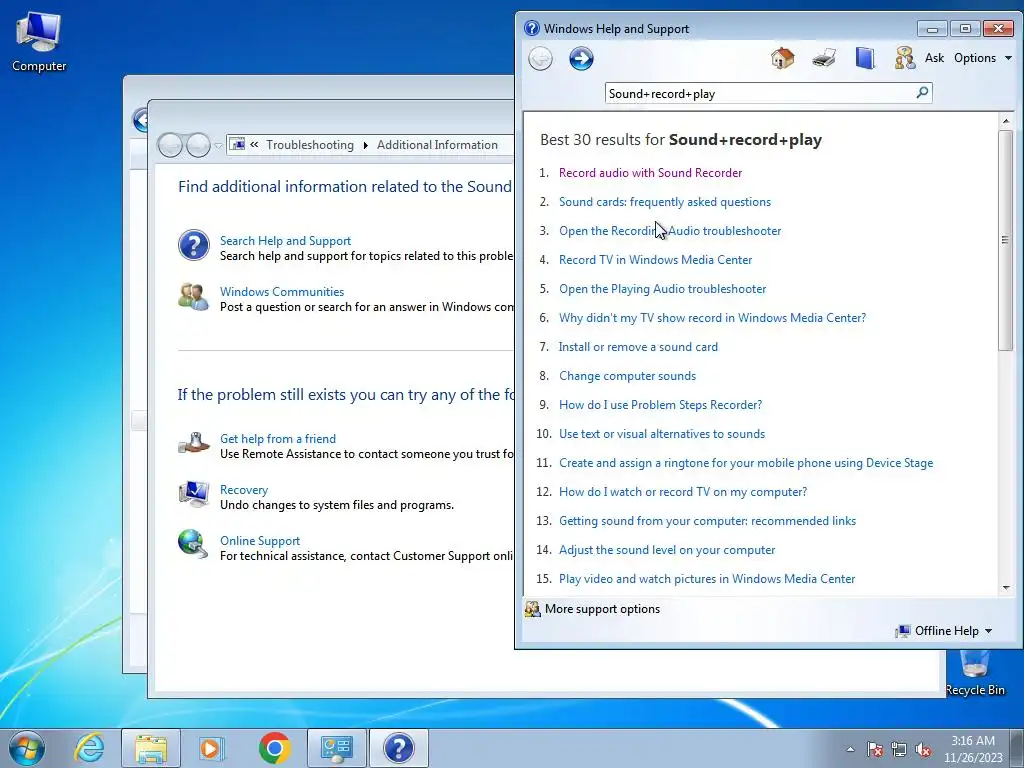The image size is (1024, 768).
Task: Go forward in Help and Support
Action: pyautogui.click(x=581, y=59)
